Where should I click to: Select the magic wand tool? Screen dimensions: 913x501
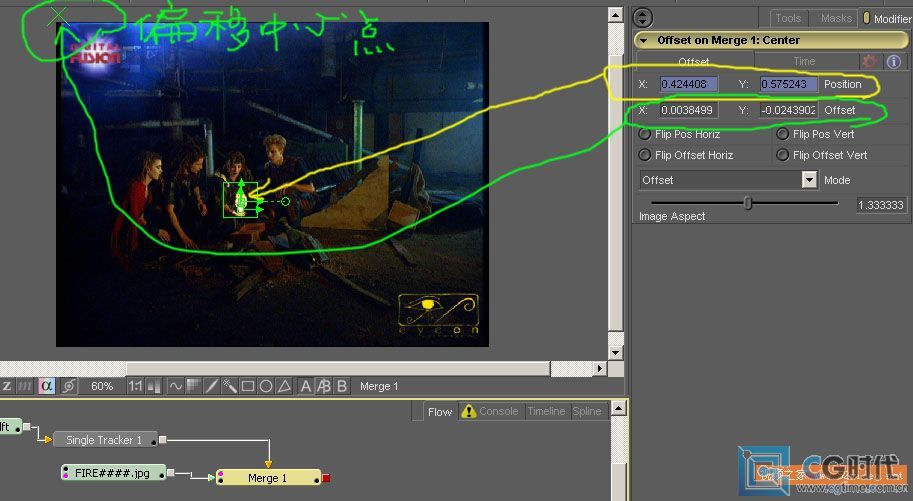[229, 386]
